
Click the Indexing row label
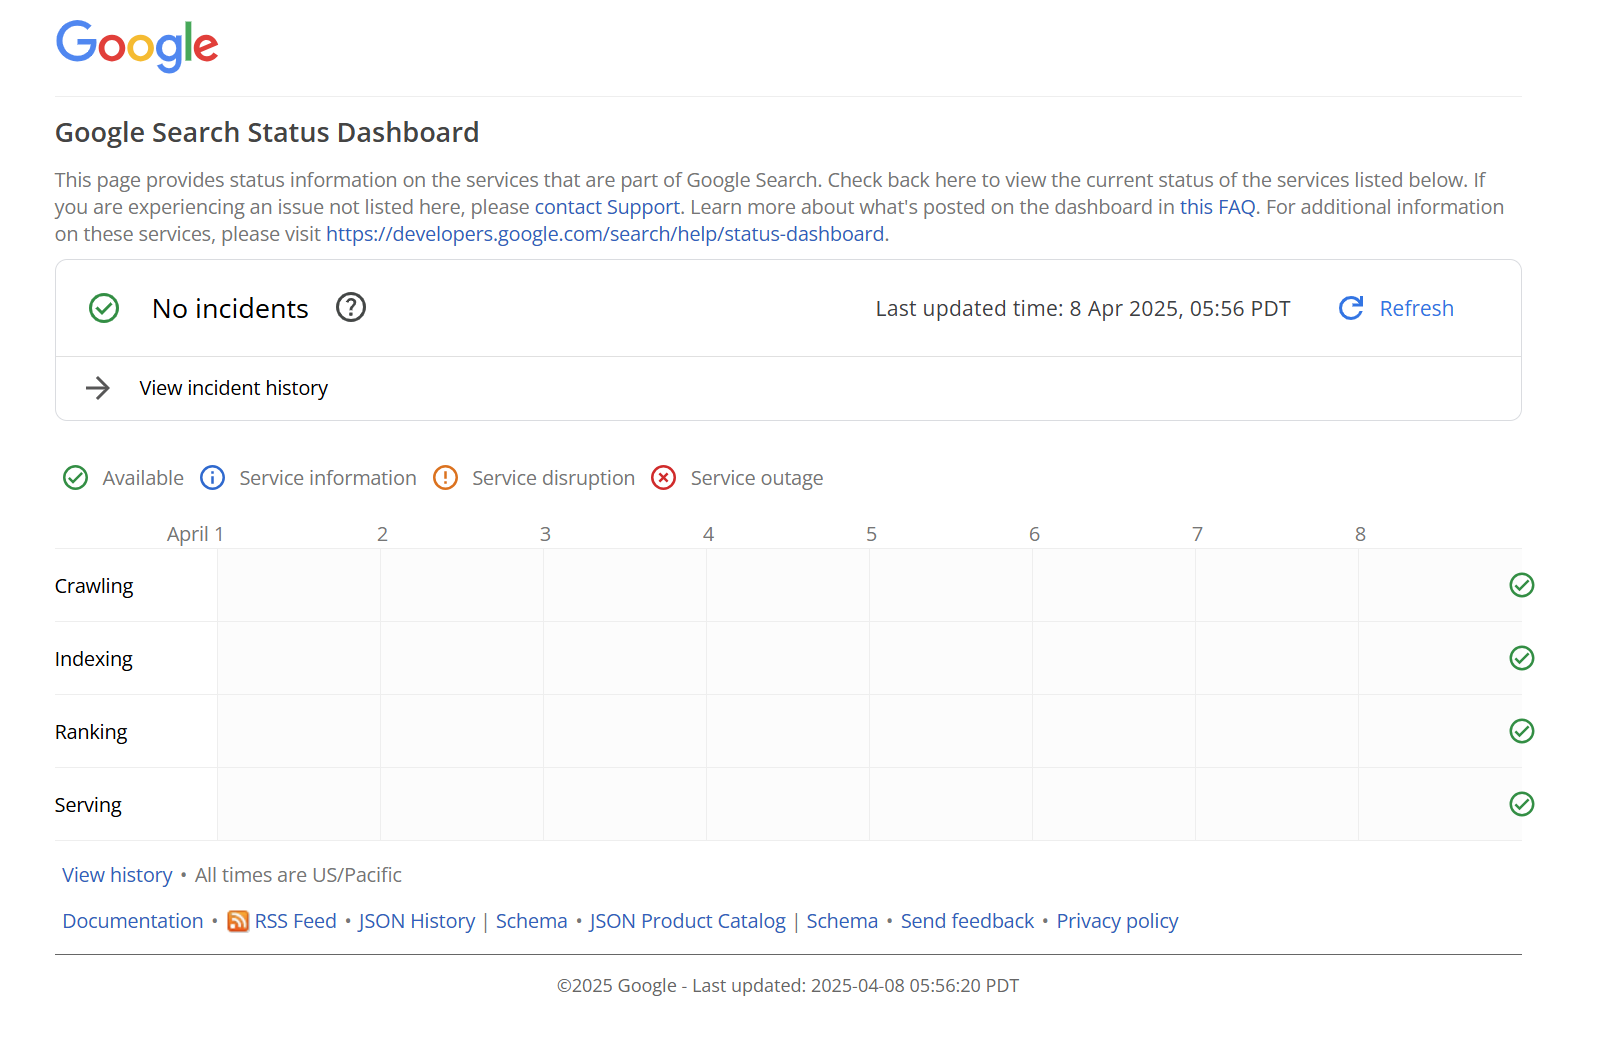coord(94,659)
